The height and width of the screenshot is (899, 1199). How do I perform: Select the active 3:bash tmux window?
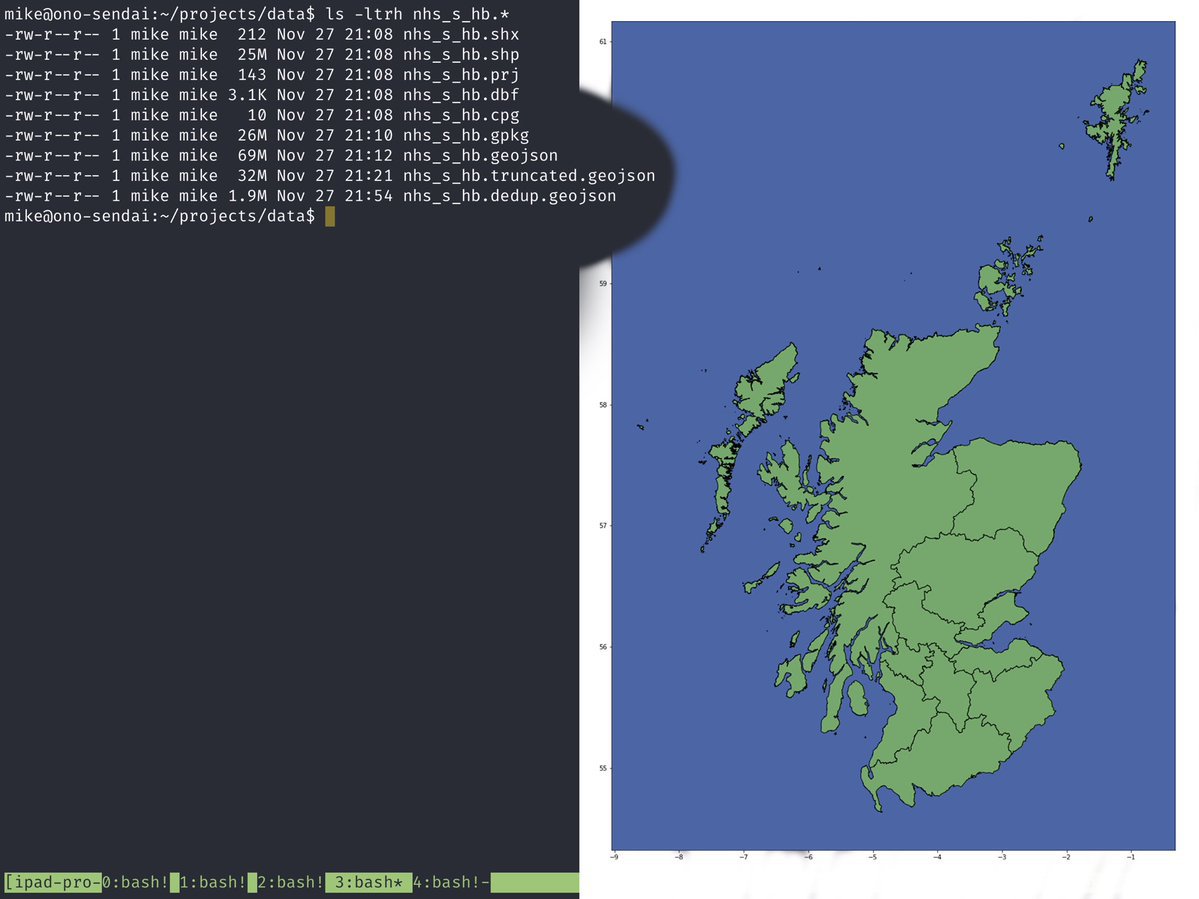point(370,882)
